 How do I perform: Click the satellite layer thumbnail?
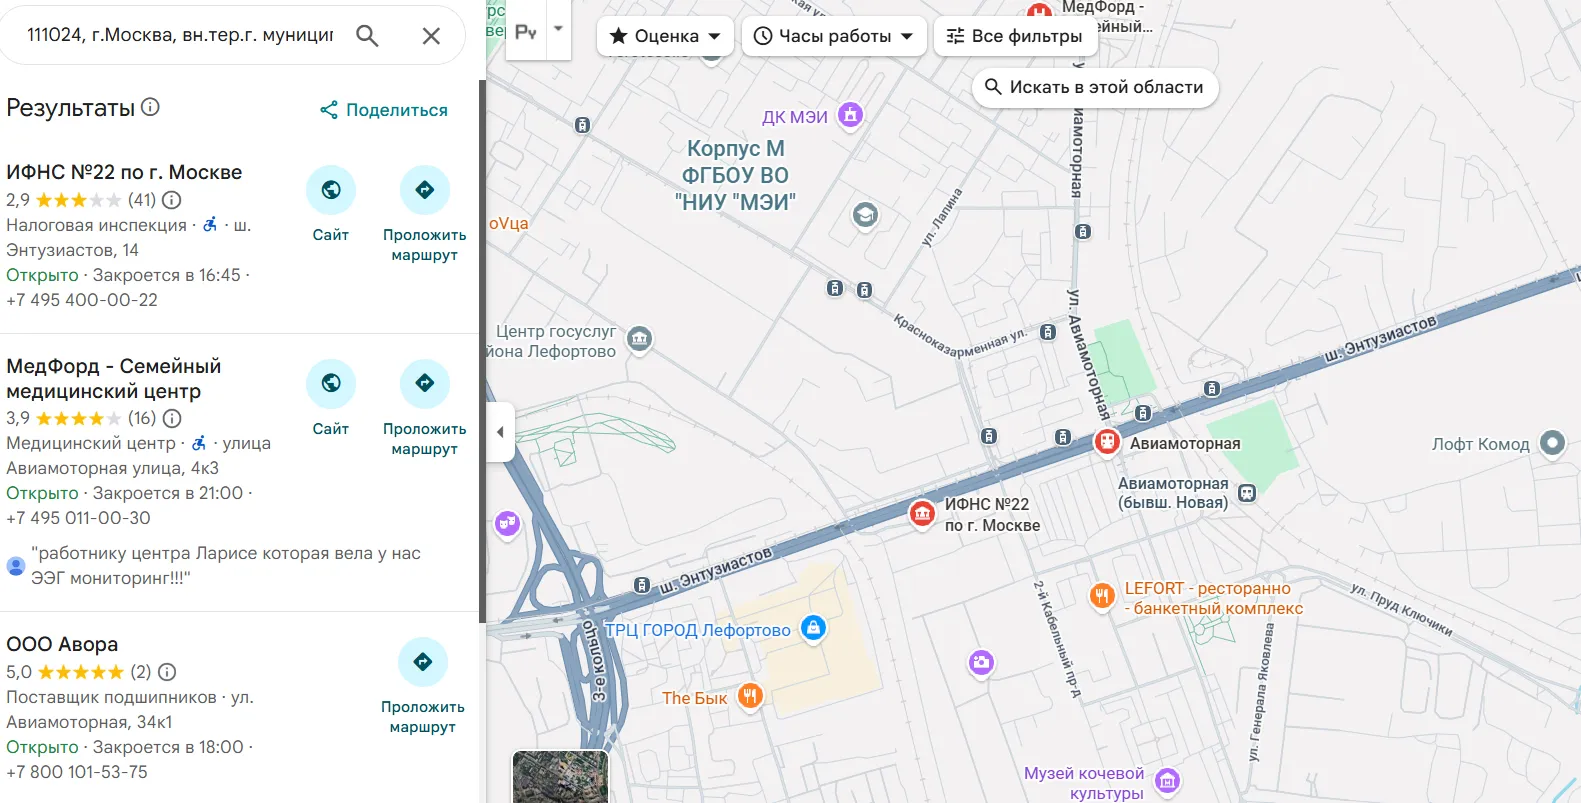(560, 777)
